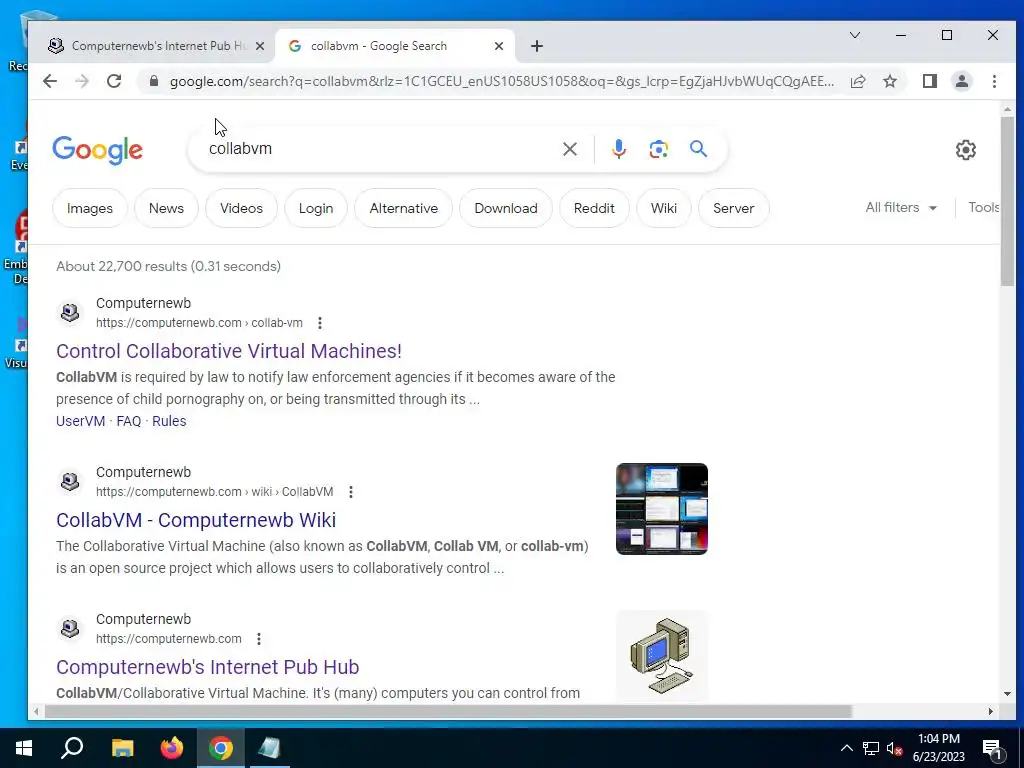Open Windows taskbar search

coord(72,748)
